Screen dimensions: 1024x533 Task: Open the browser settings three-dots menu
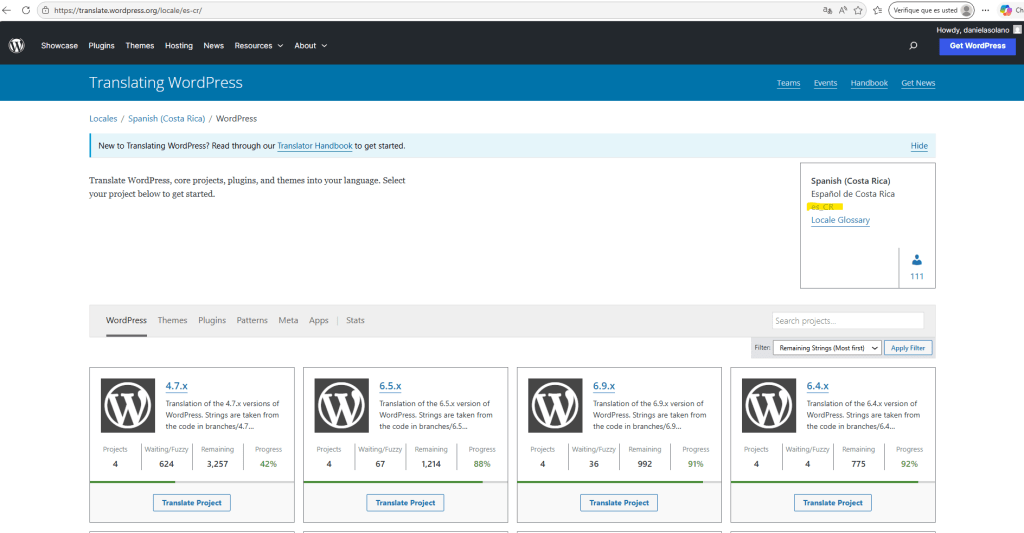987,10
